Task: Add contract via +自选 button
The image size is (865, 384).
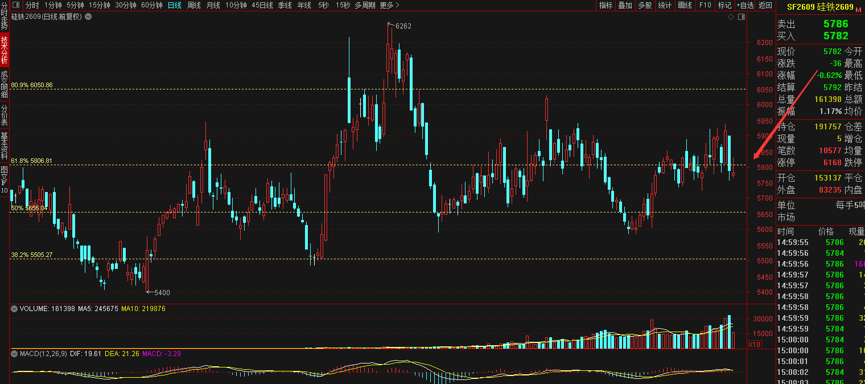Action: pos(745,5)
